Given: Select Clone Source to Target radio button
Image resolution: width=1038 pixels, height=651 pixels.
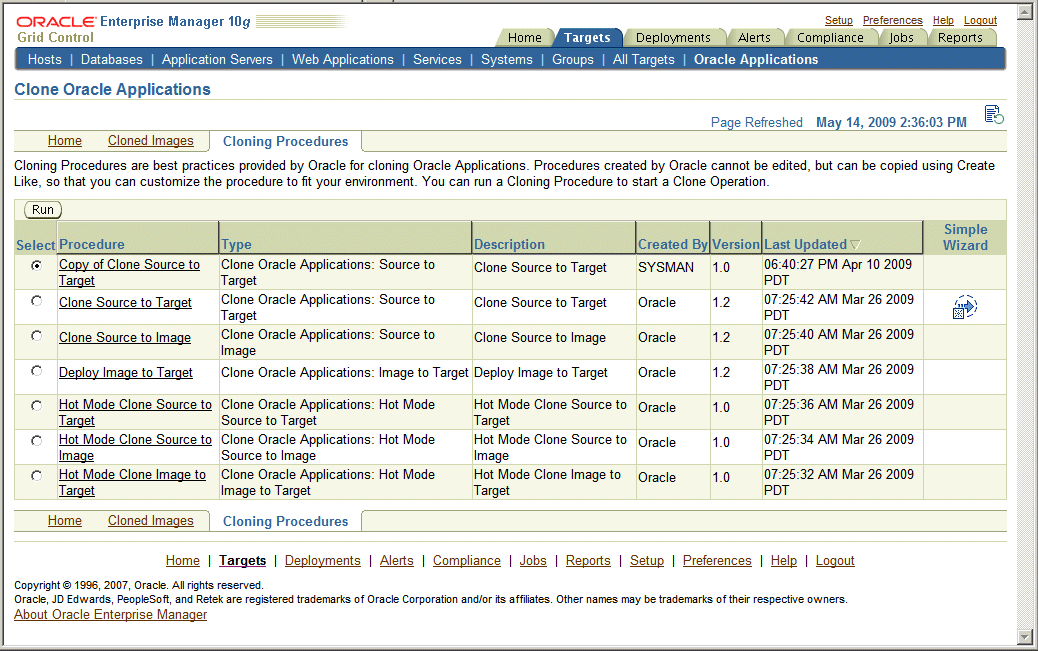Looking at the screenshot, I should point(36,301).
